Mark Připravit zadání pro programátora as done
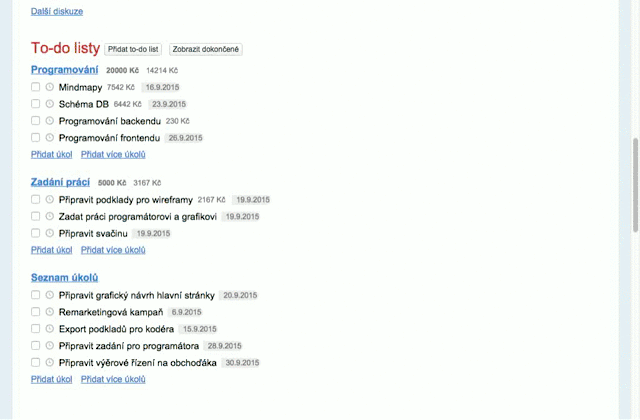640x420 pixels. pos(36,346)
